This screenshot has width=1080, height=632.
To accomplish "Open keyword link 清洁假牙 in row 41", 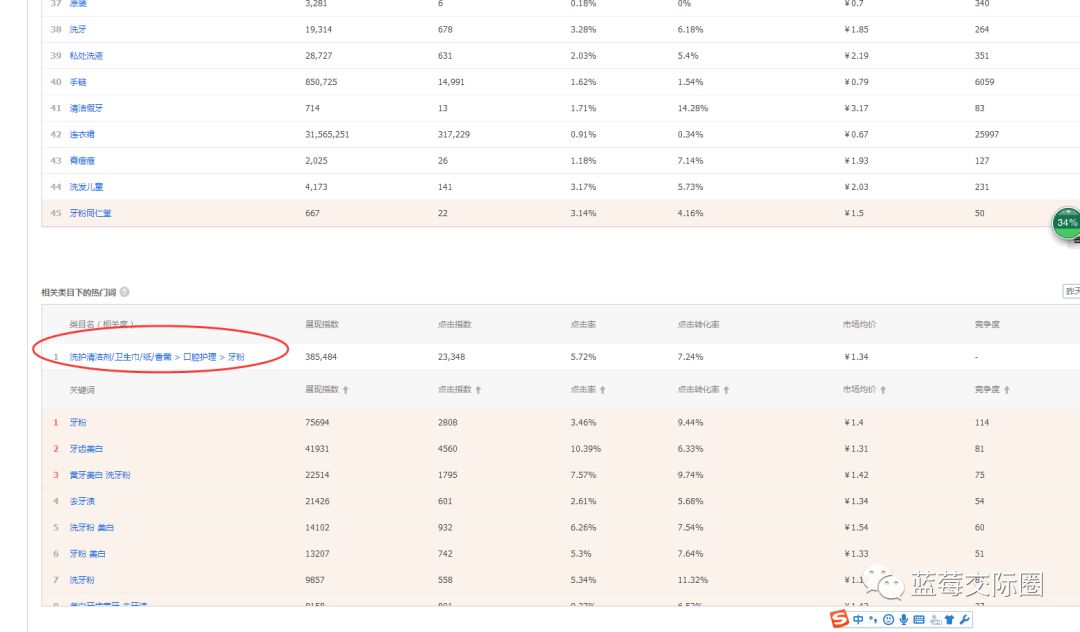I will tap(86, 108).
